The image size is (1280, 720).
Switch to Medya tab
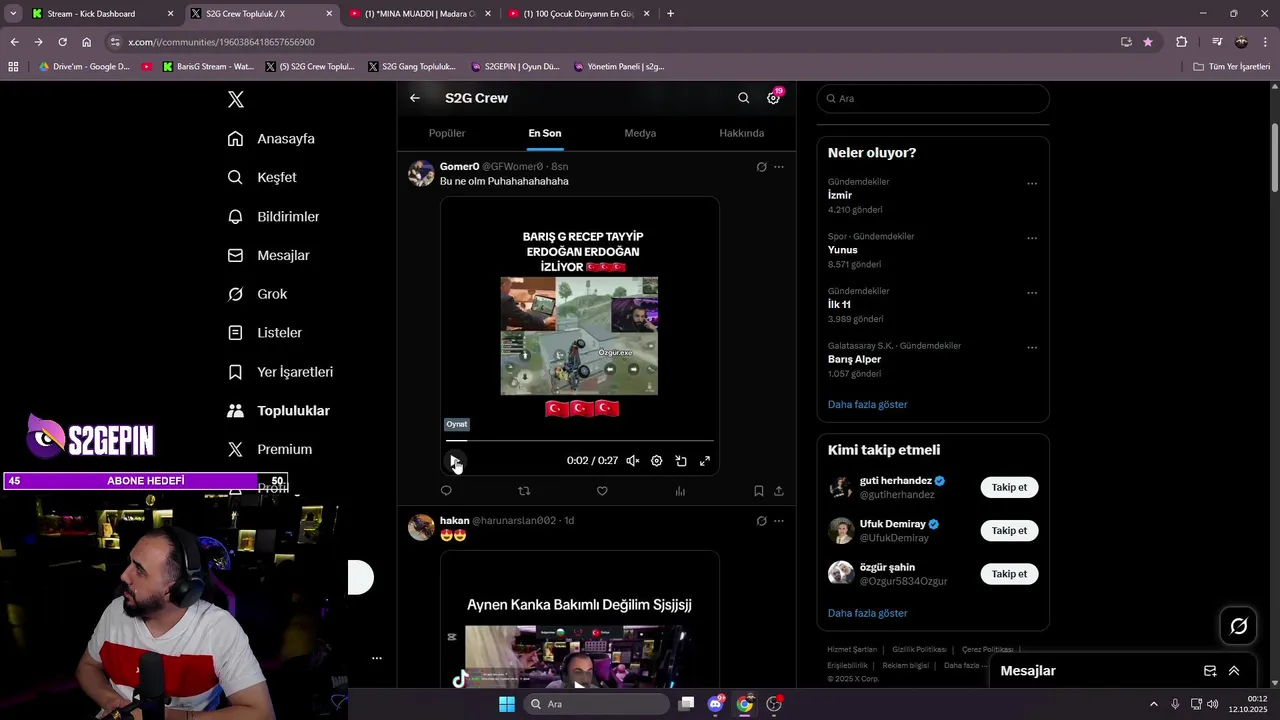640,133
